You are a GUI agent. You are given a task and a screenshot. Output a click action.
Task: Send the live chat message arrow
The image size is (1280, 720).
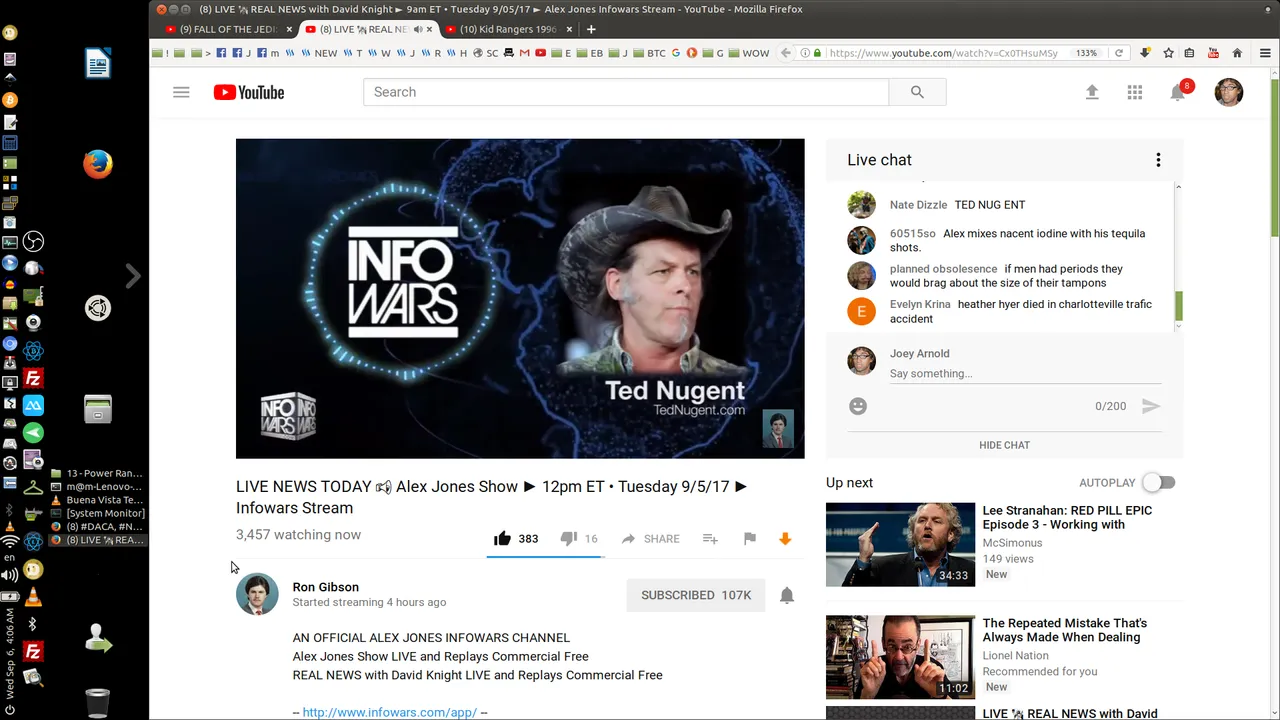click(x=1151, y=406)
